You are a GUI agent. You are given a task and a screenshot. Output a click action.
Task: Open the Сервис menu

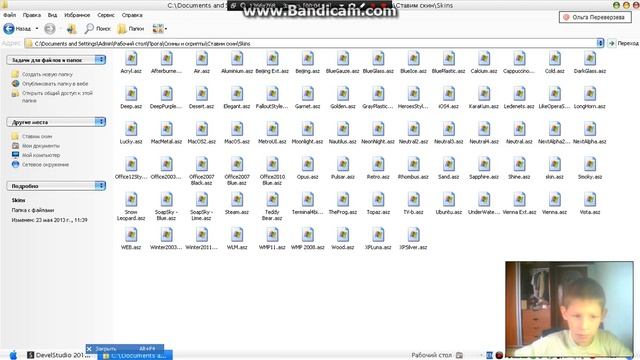pos(106,15)
